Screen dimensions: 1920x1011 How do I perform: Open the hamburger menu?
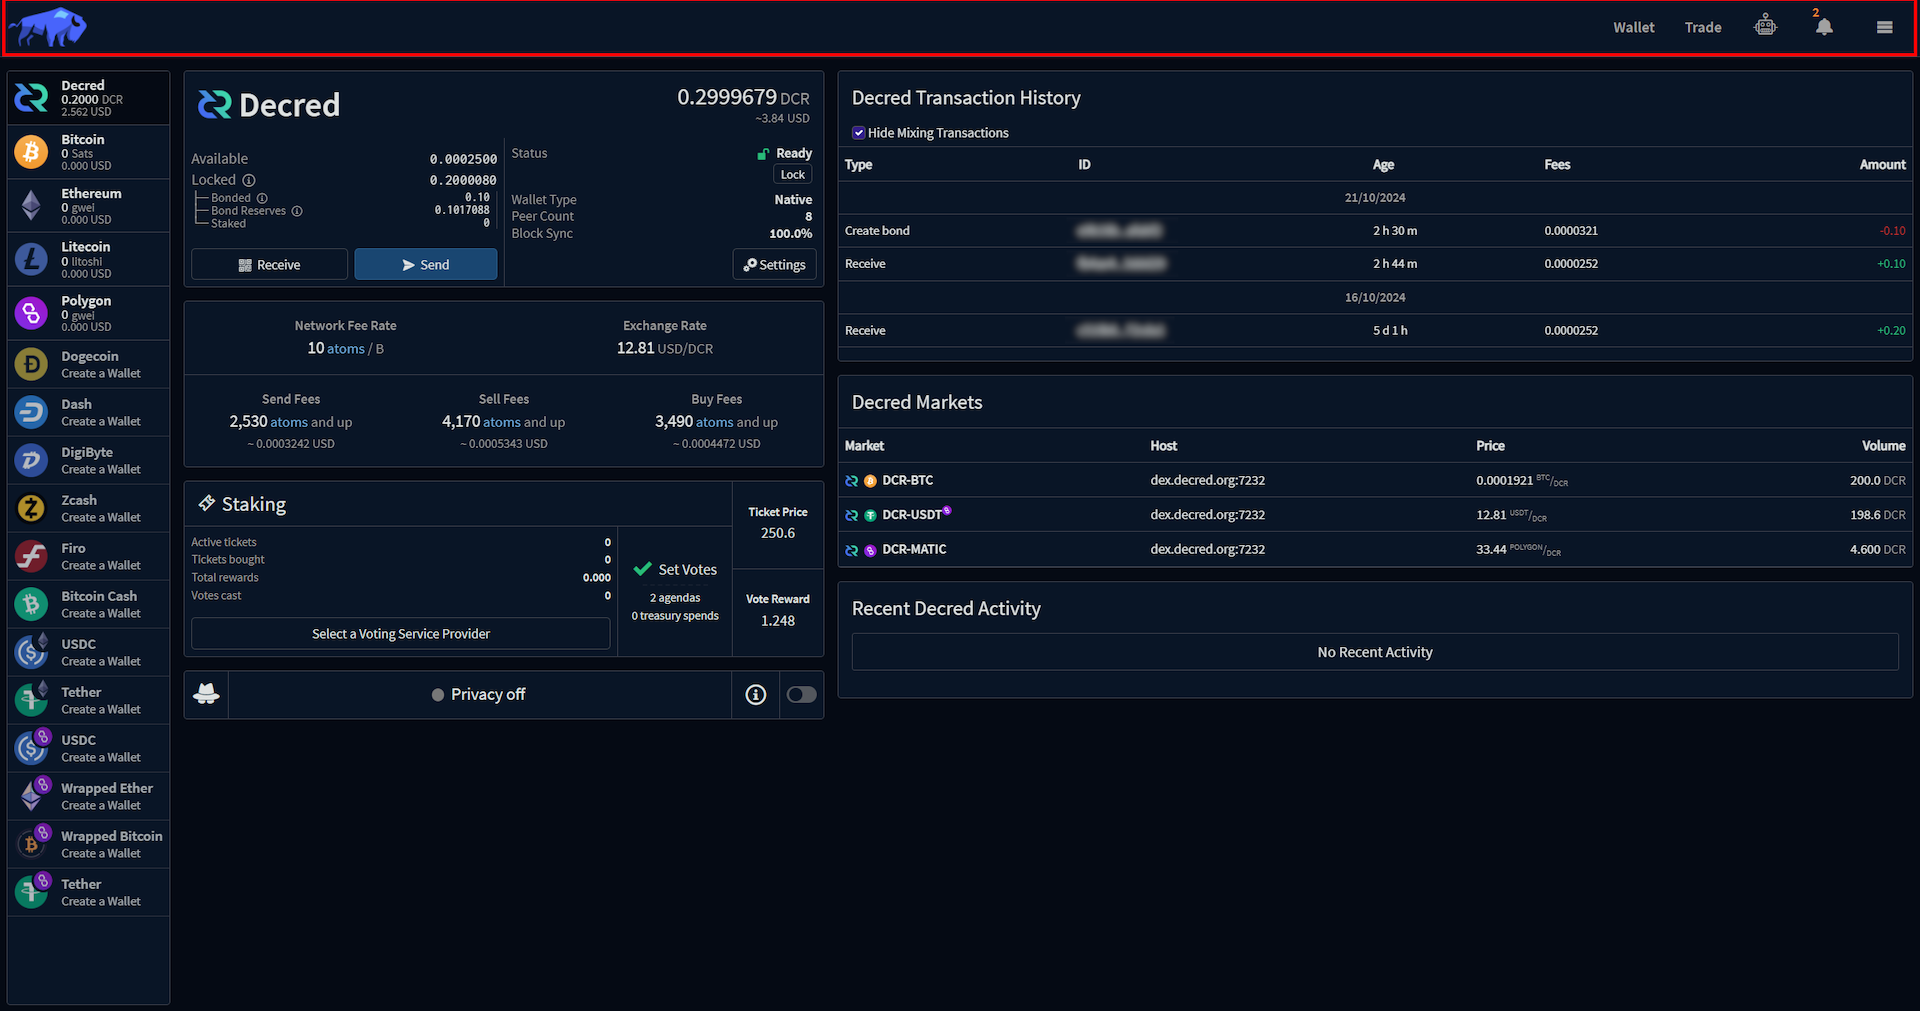[1884, 27]
